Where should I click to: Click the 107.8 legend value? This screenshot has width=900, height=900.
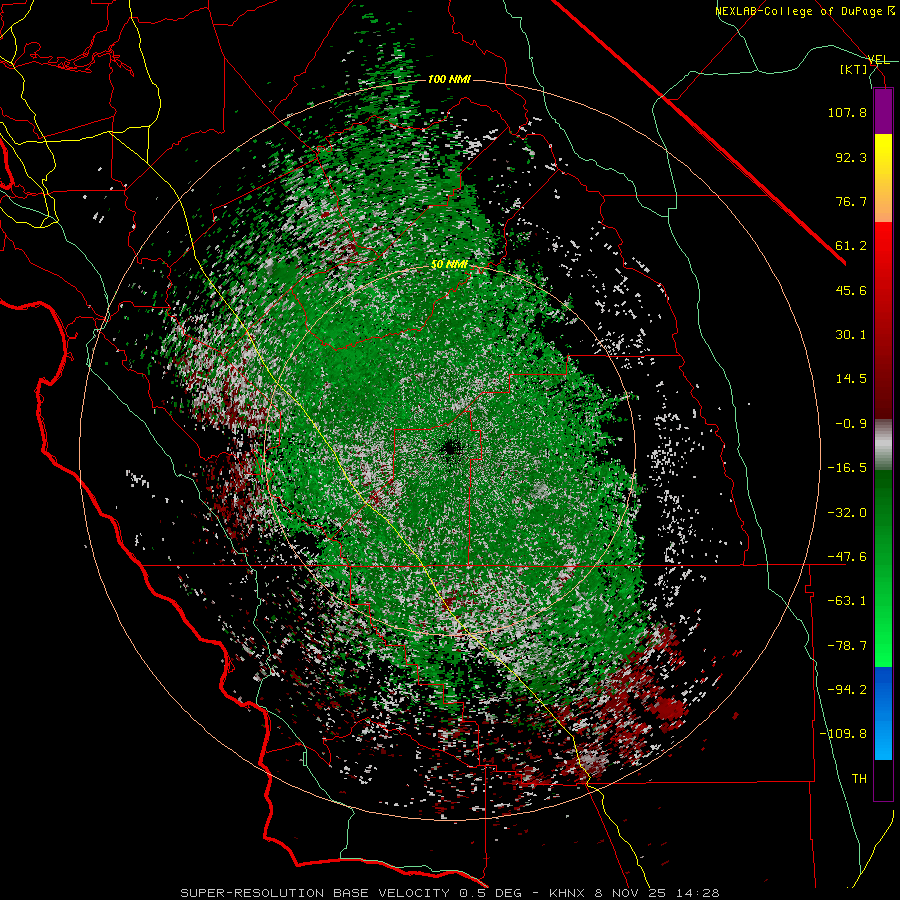coord(847,112)
